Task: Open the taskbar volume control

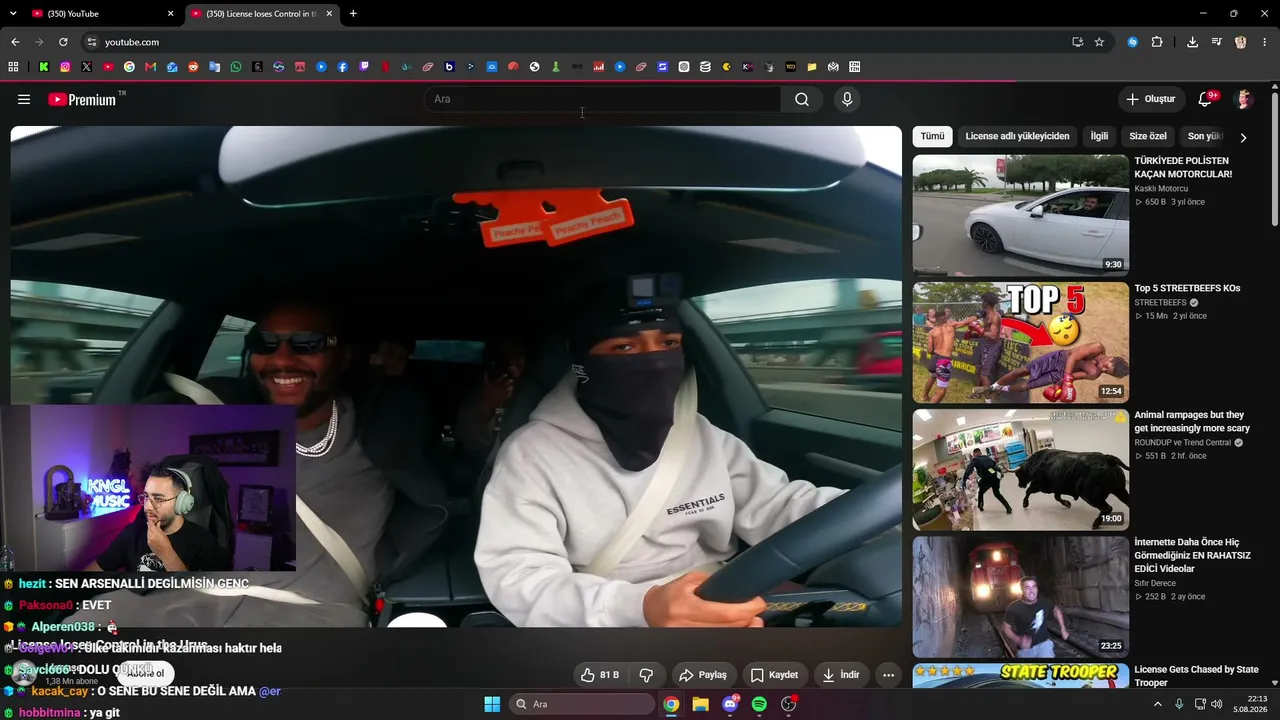Action: click(x=1216, y=704)
